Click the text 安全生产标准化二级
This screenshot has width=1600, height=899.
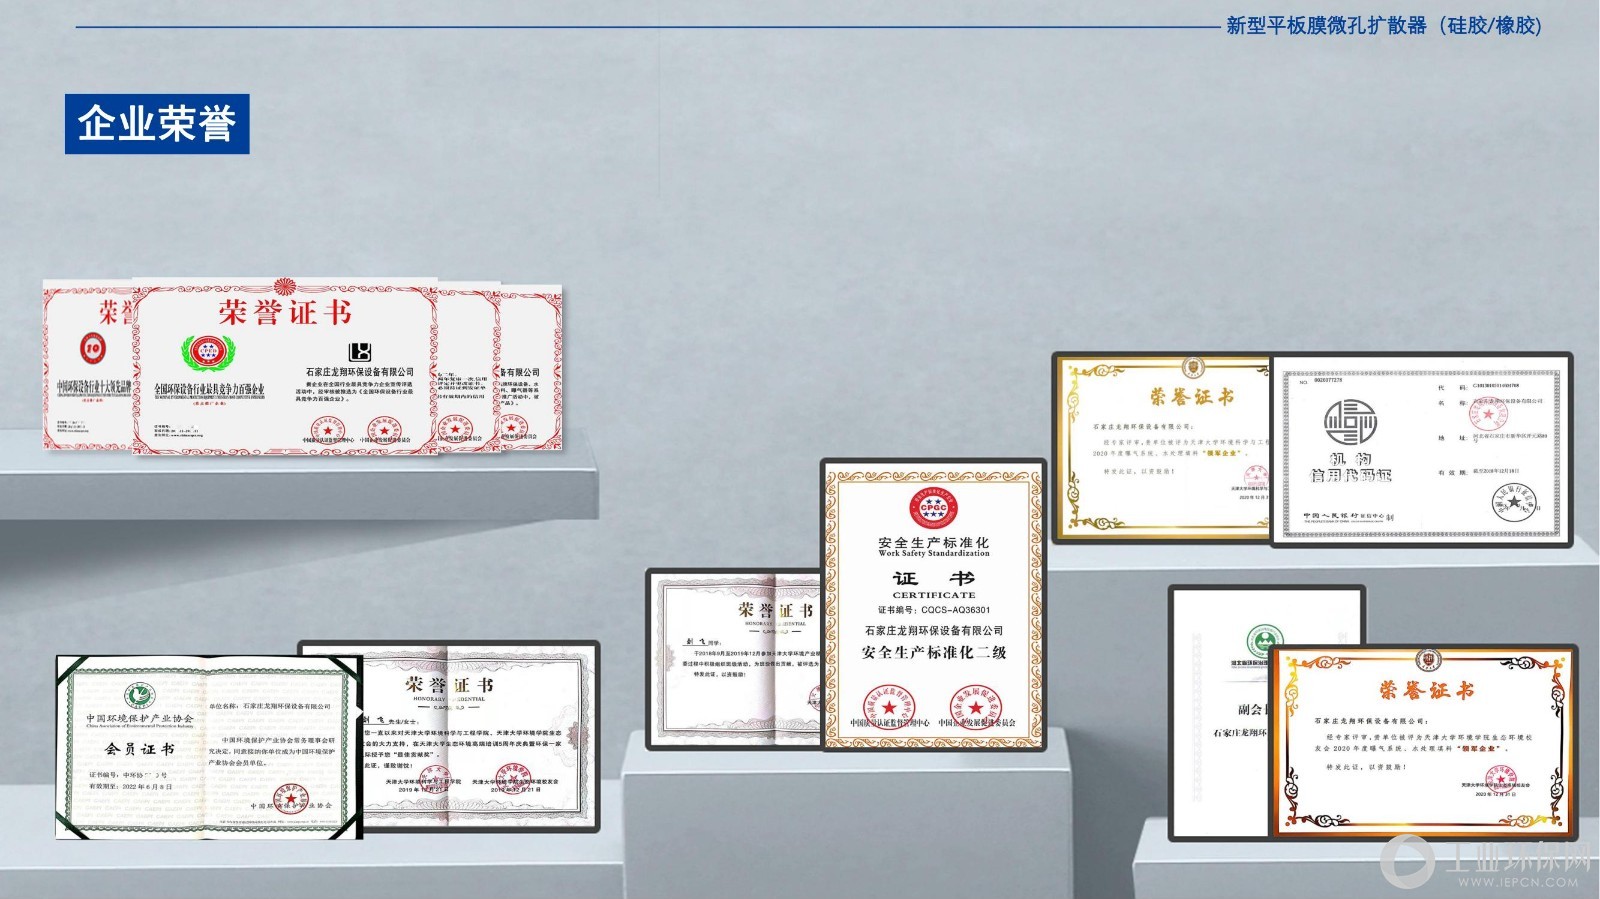pyautogui.click(x=933, y=652)
